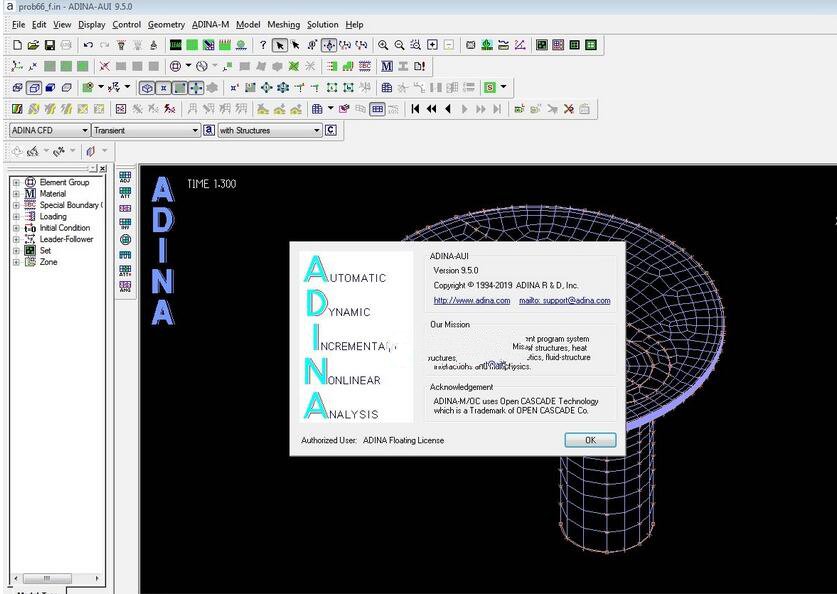Toggle the wireframe box display mode
The width and height of the screenshot is (837, 594).
(x=34, y=88)
